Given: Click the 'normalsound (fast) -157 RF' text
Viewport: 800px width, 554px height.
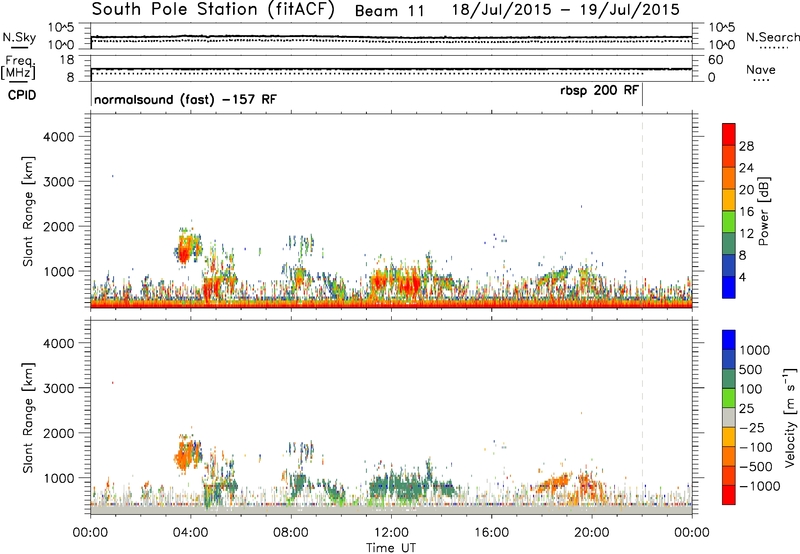Looking at the screenshot, I should (185, 99).
